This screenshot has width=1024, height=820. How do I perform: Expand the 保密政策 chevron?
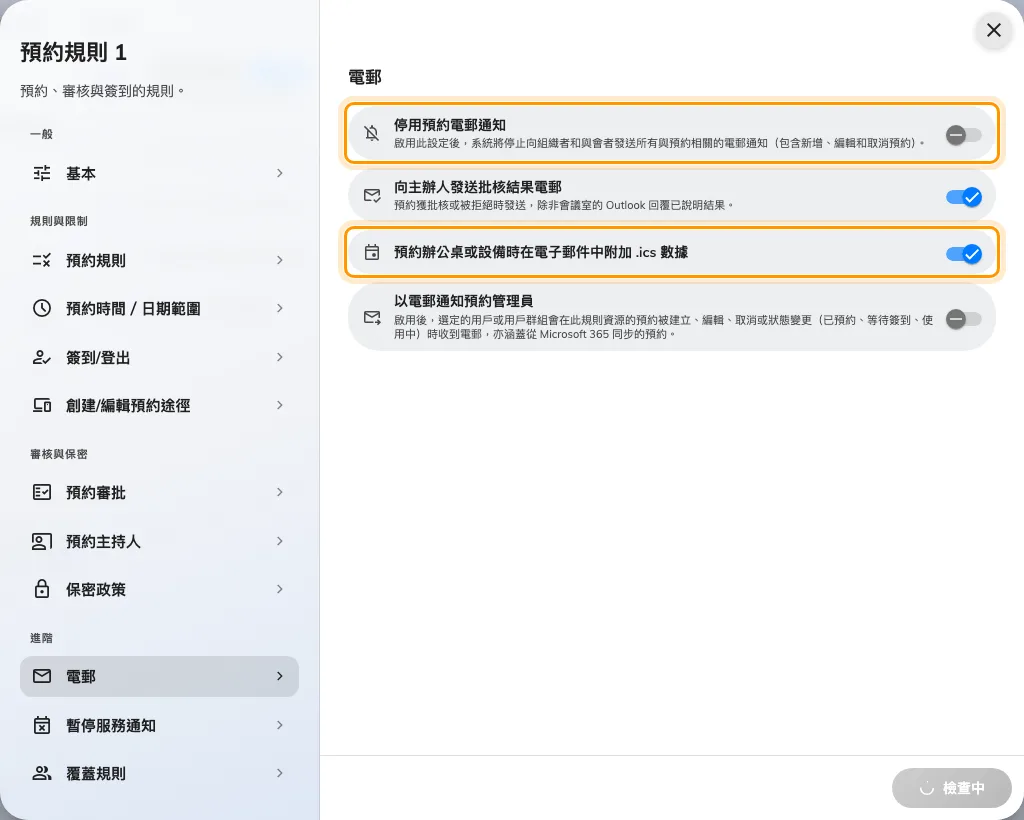280,589
